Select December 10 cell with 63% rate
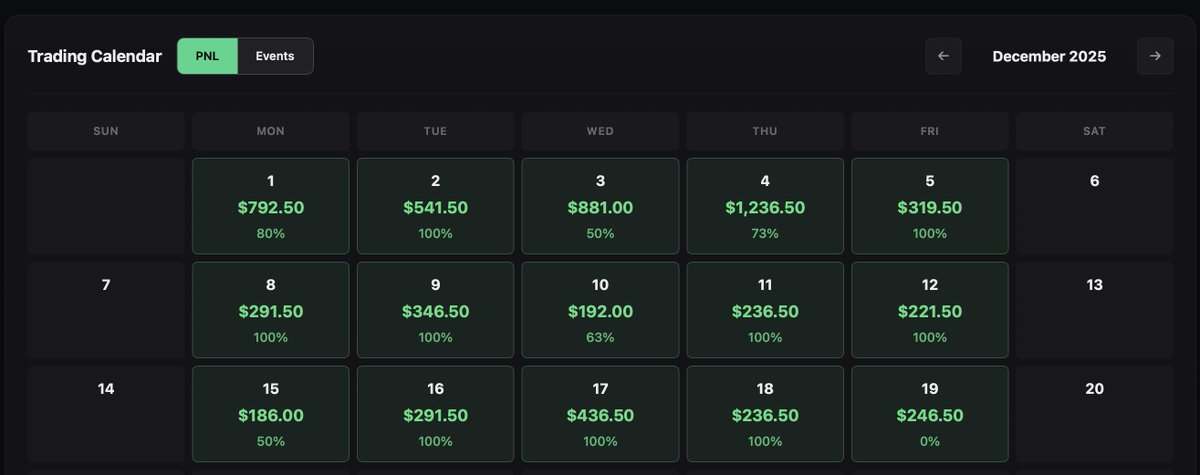This screenshot has width=1200, height=475. 600,310
